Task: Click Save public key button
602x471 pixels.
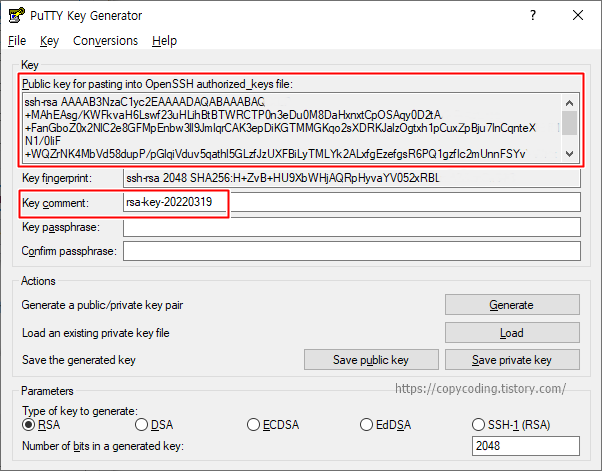Action: point(371,360)
